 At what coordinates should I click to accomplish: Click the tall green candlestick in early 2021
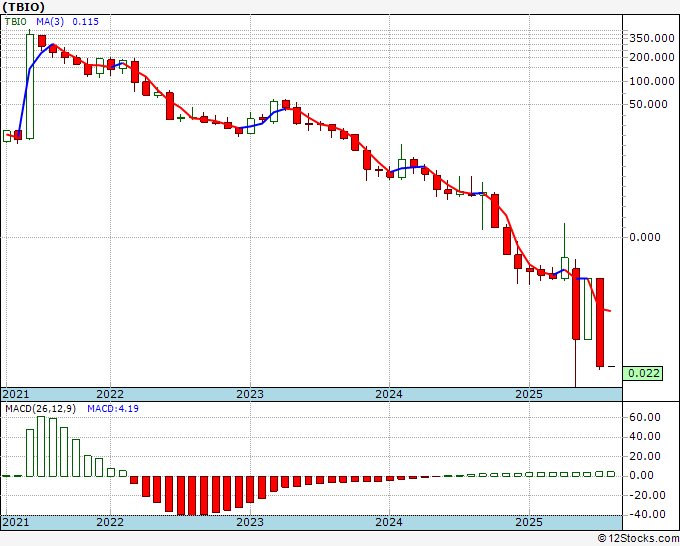30,86
